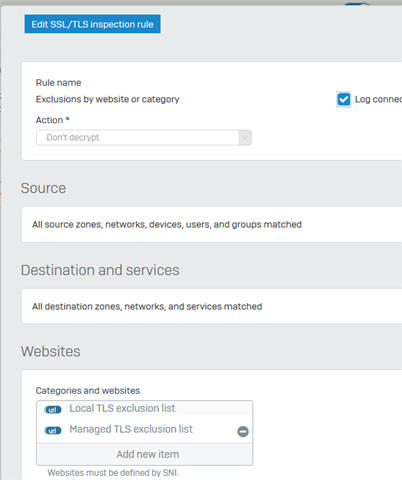Untick the Log connections checkbox

[x=343, y=99]
